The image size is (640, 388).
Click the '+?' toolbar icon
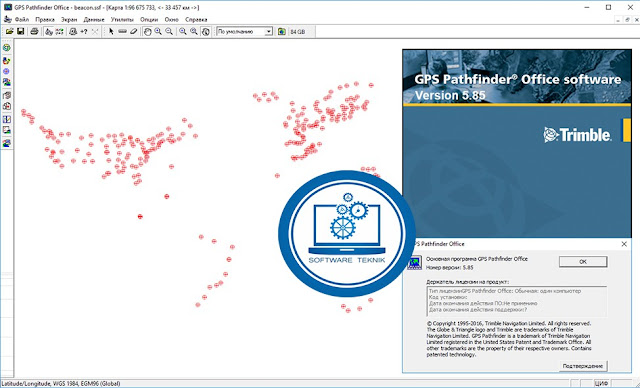coord(84,31)
